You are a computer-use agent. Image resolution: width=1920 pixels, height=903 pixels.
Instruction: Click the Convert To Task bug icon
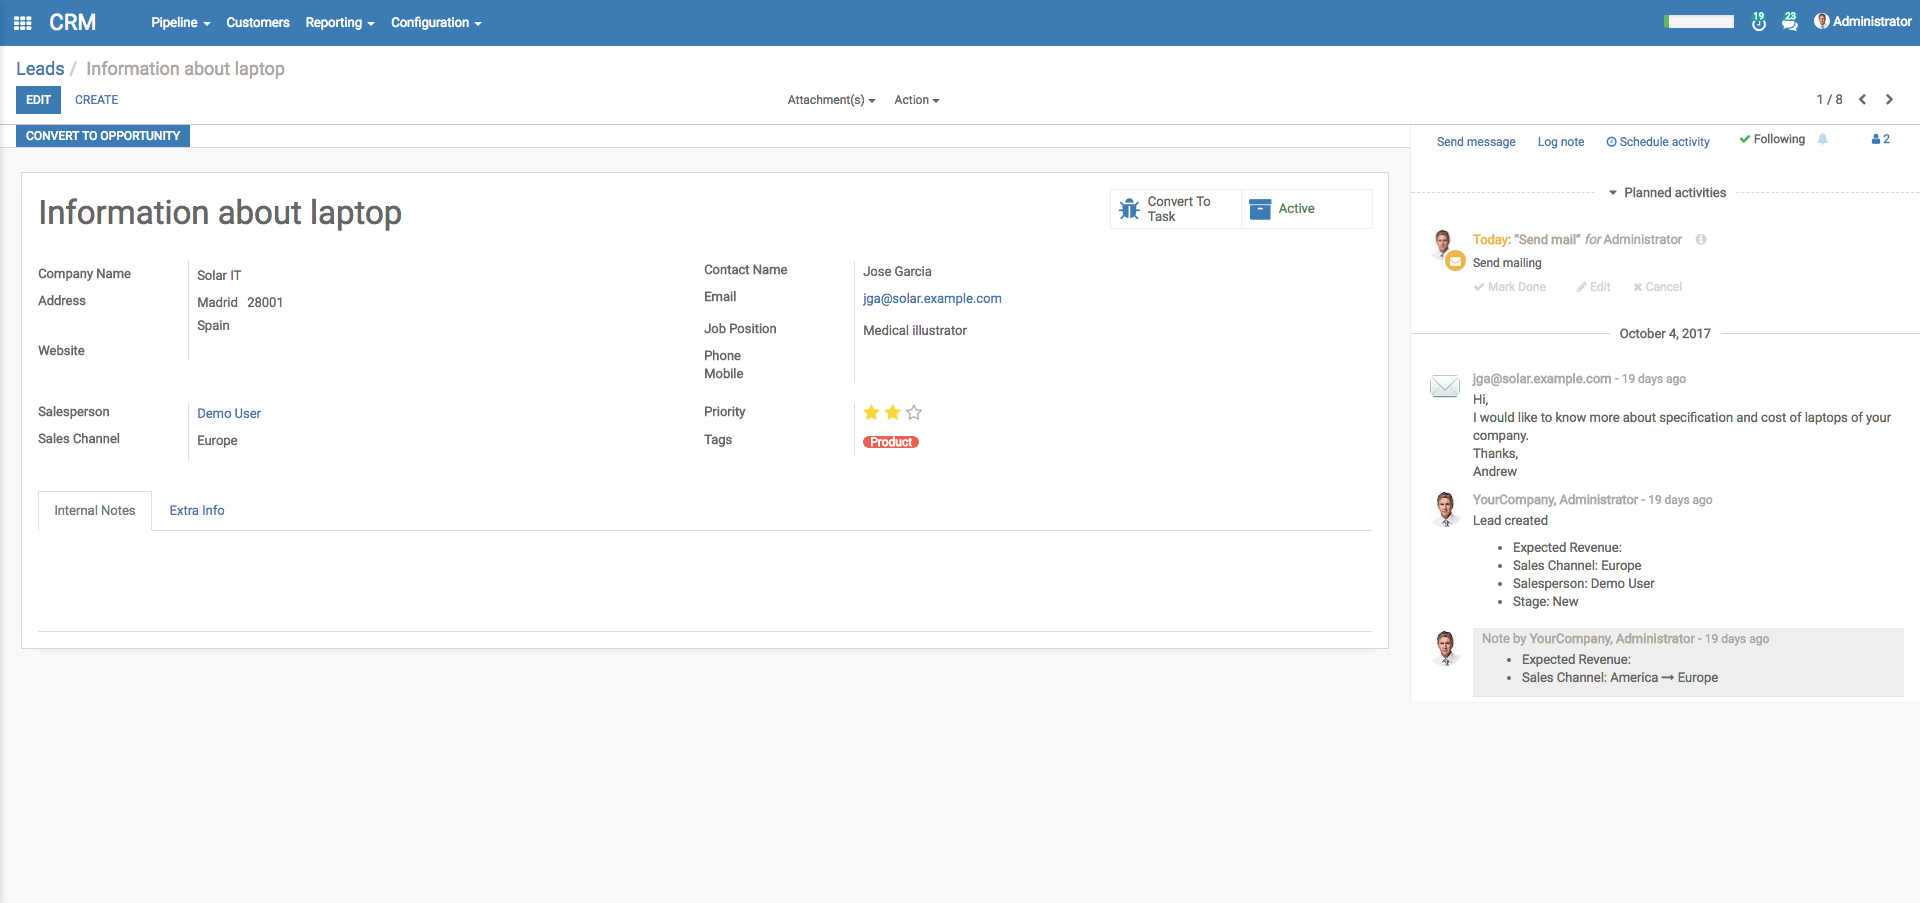tap(1129, 209)
